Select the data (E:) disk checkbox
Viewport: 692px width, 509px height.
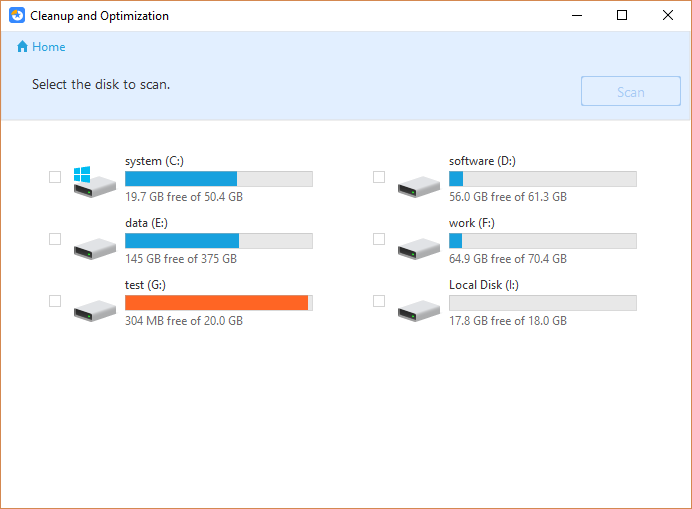(55, 239)
